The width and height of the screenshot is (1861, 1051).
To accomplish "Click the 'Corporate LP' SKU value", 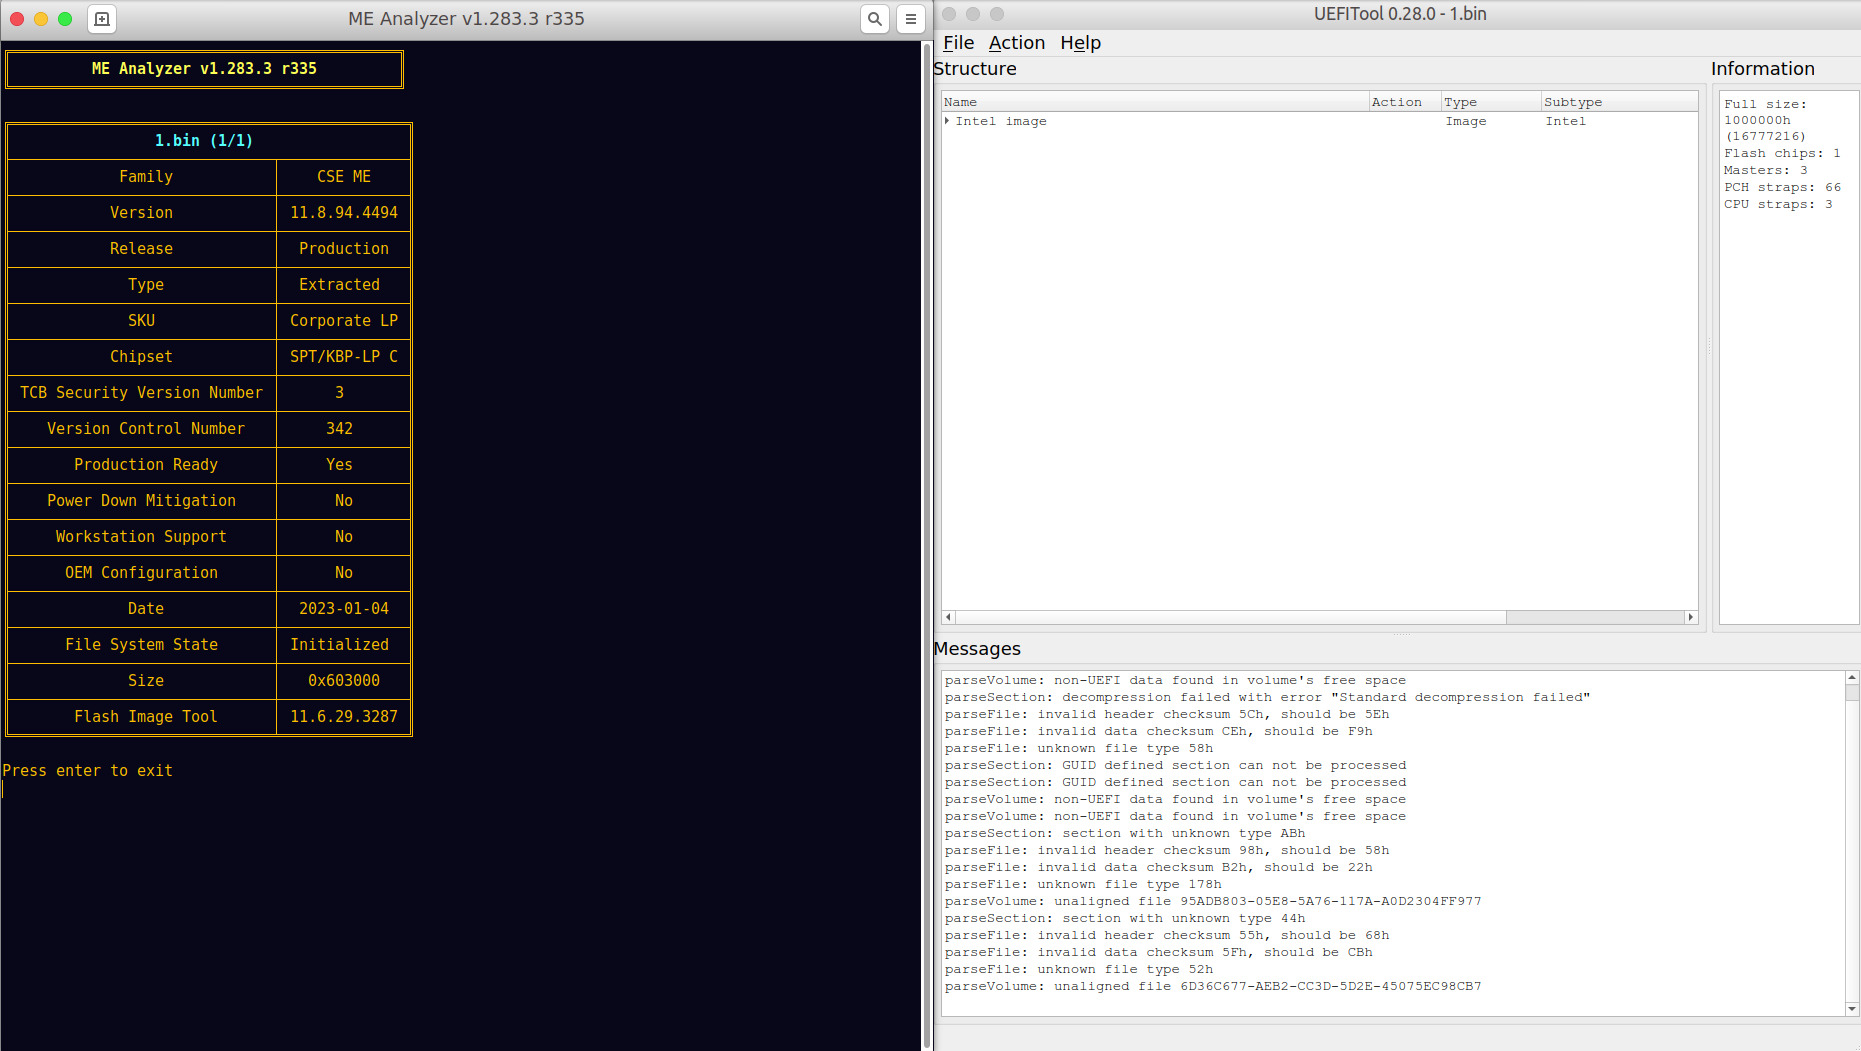I will tap(344, 321).
